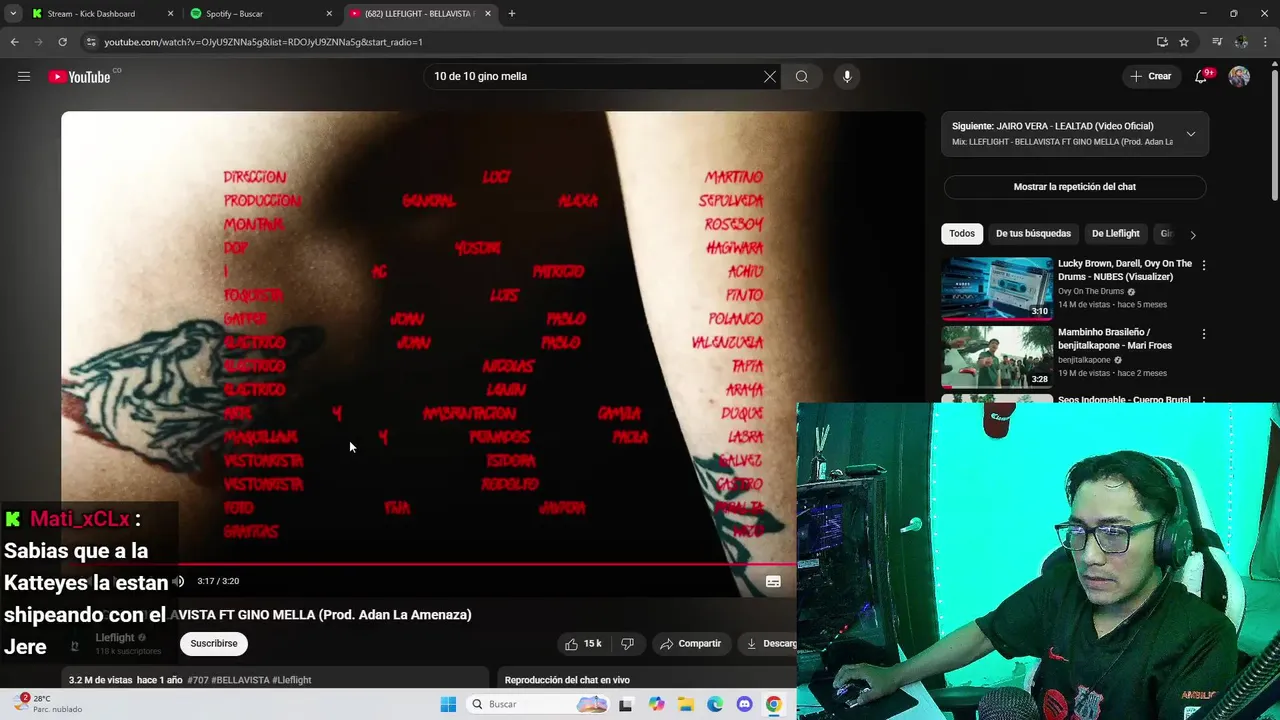
Task: Expand the Siguiente mix playlist panel
Action: click(x=1191, y=134)
